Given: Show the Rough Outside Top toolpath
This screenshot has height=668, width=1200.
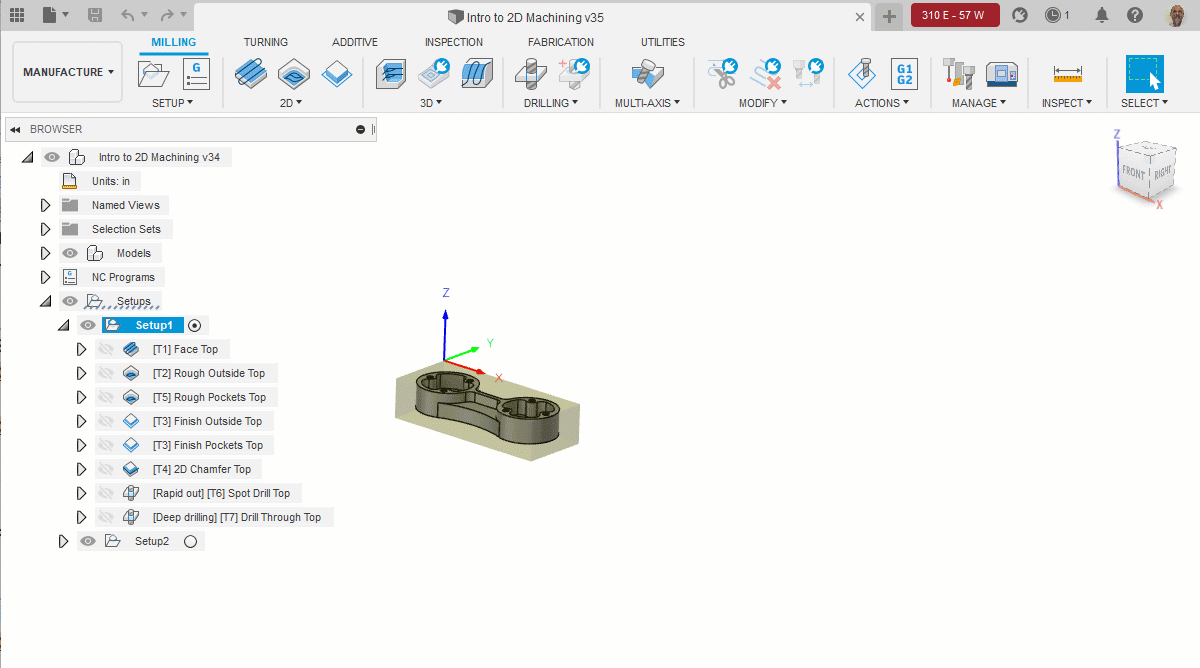Looking at the screenshot, I should [x=106, y=373].
